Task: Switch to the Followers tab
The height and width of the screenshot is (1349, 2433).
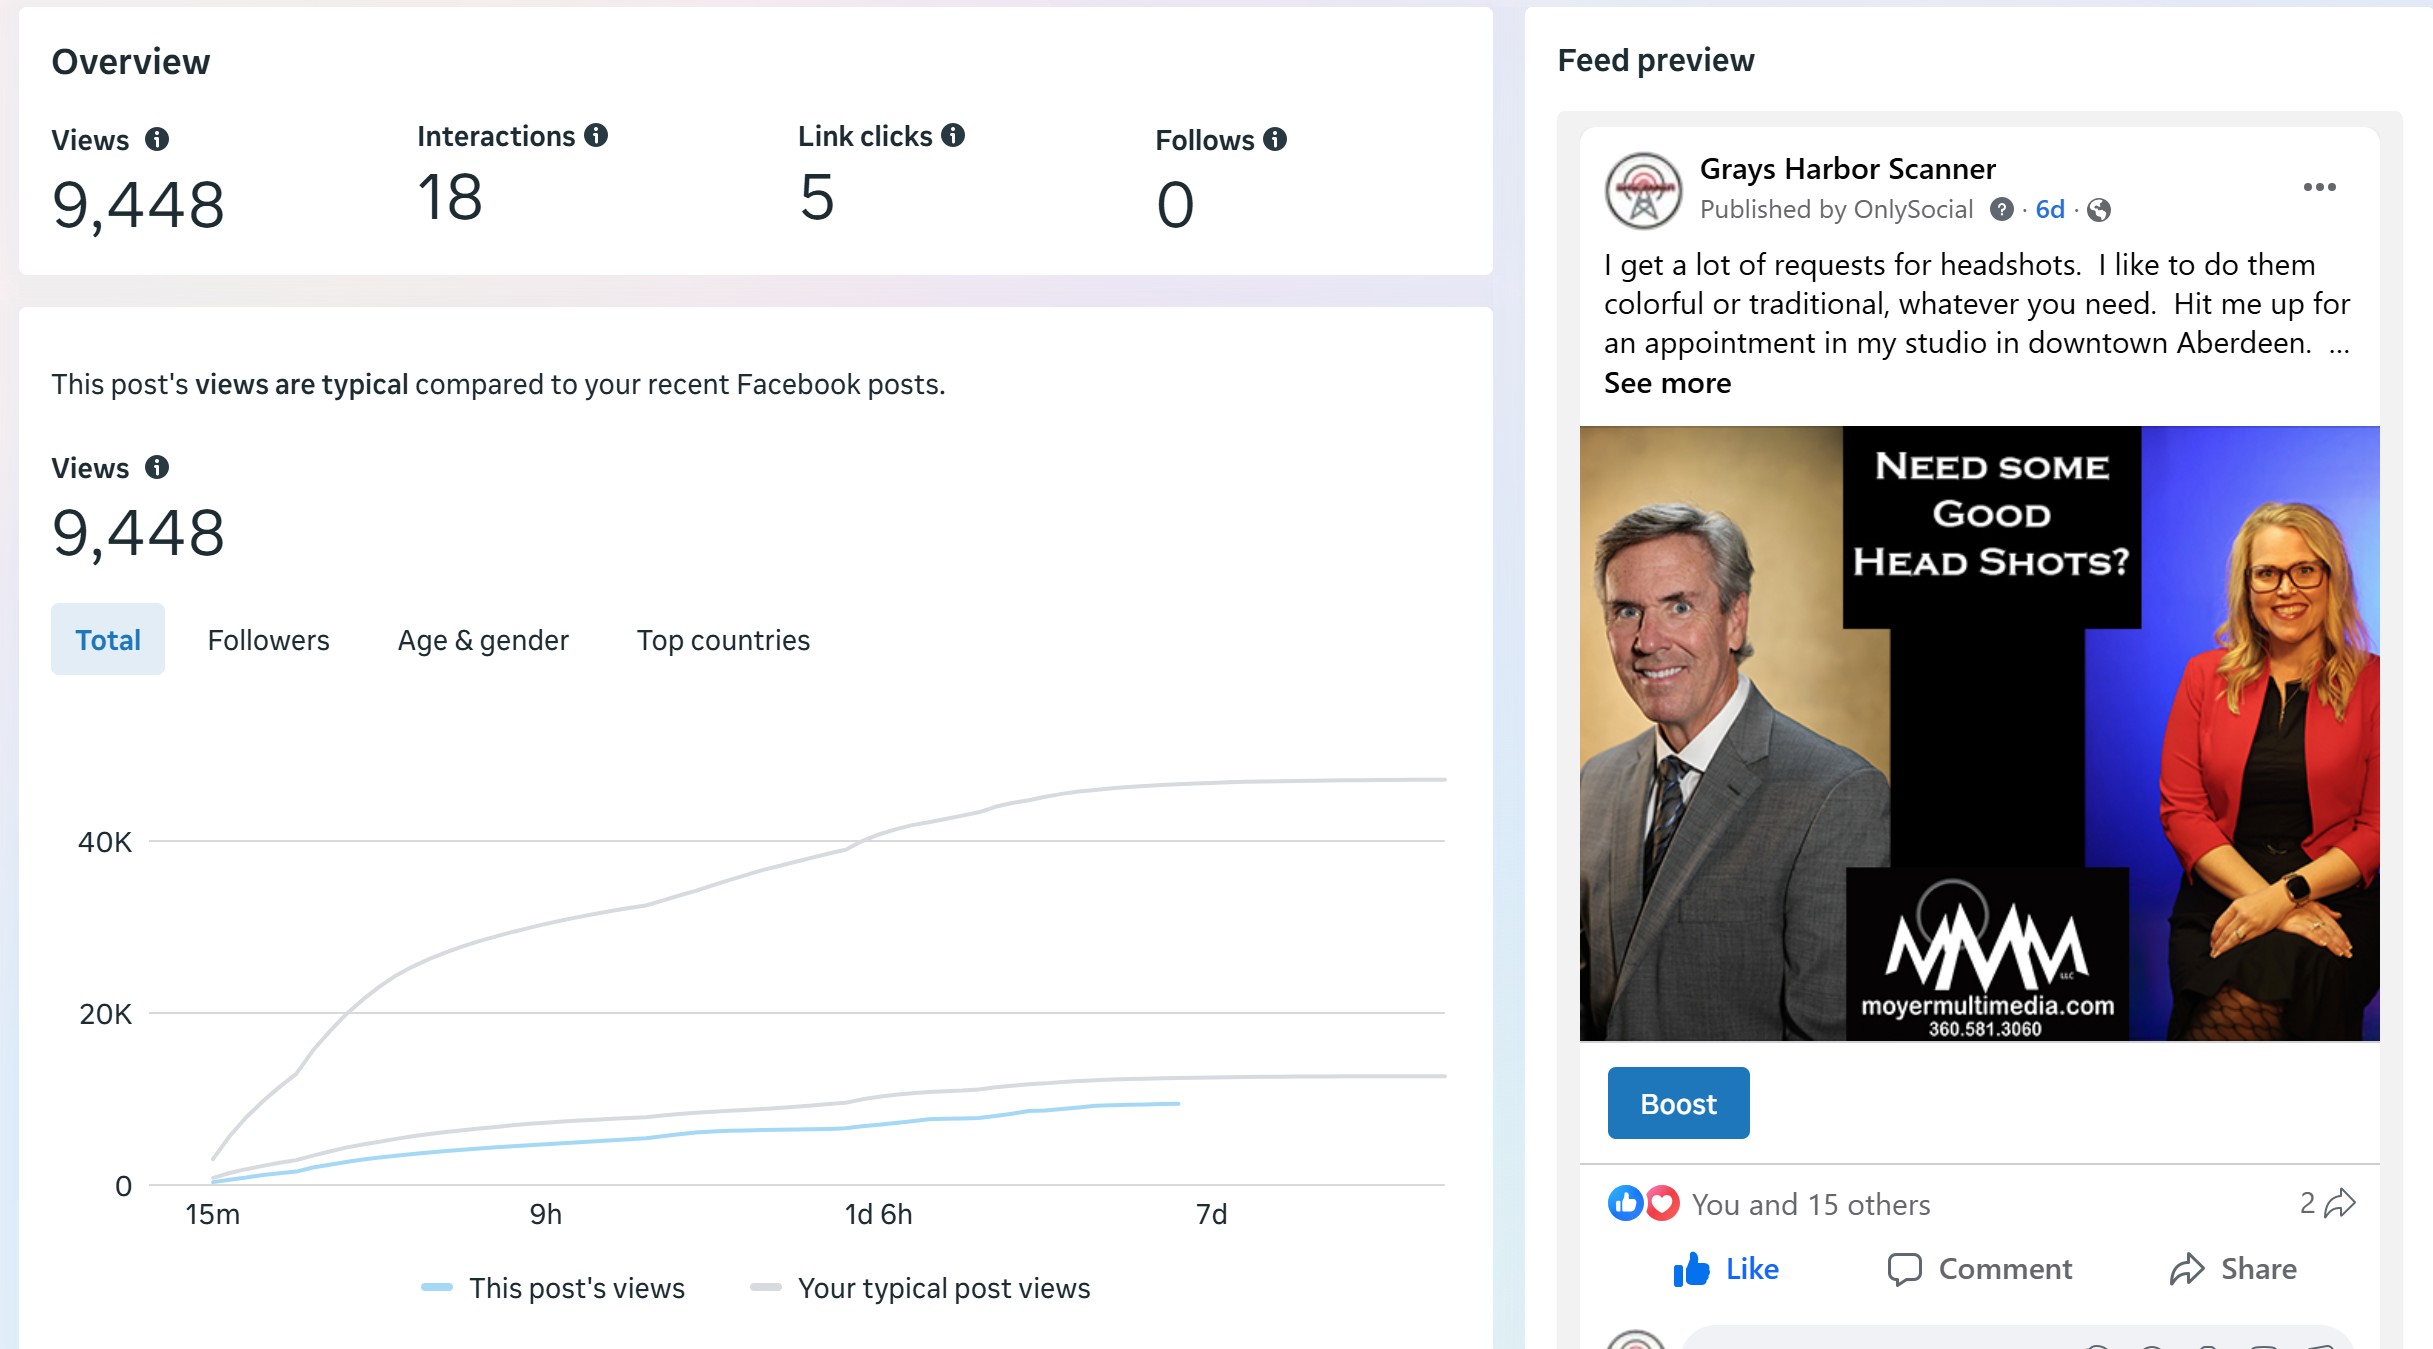Action: (x=268, y=639)
